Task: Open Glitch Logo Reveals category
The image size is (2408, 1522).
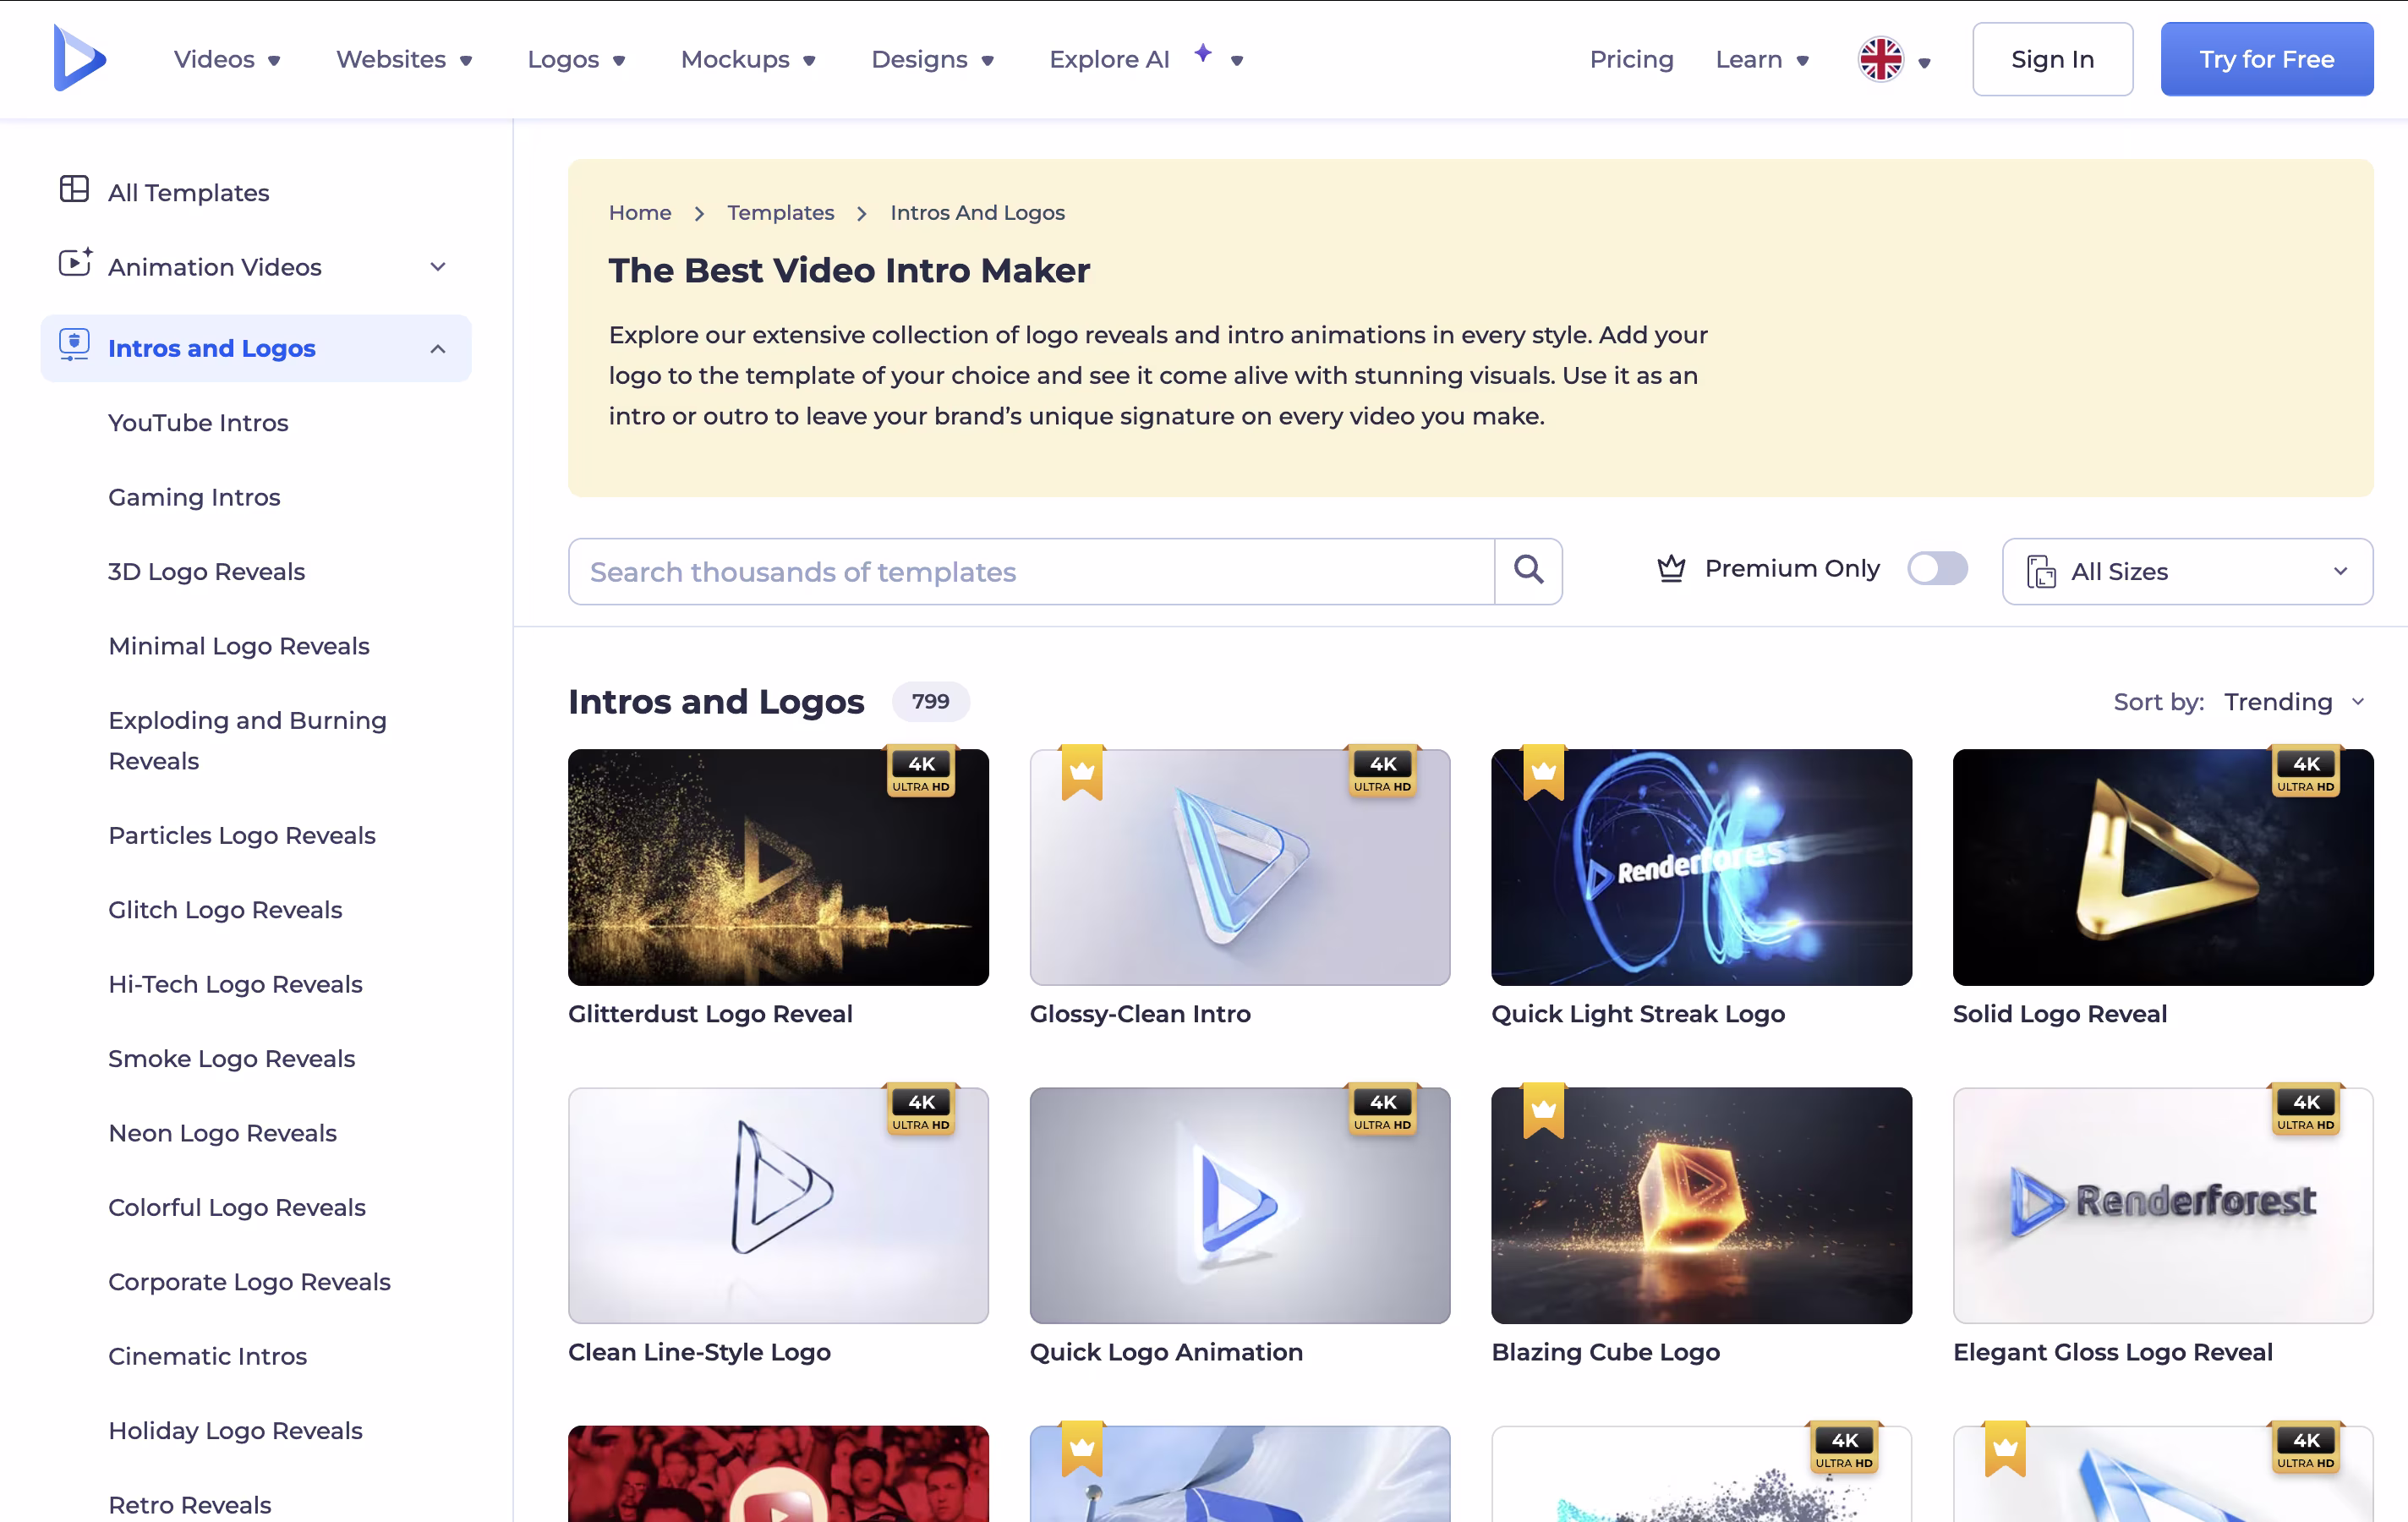Action: click(x=225, y=910)
